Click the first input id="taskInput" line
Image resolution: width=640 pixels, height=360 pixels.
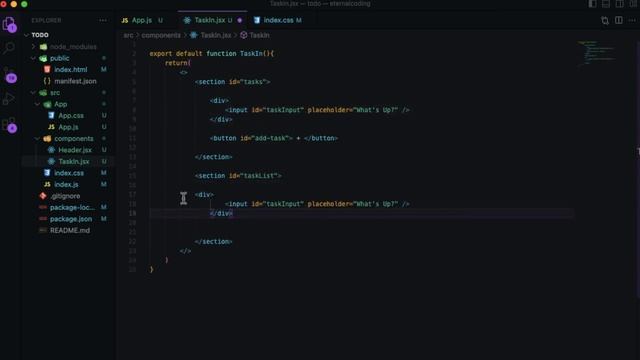pyautogui.click(x=317, y=110)
